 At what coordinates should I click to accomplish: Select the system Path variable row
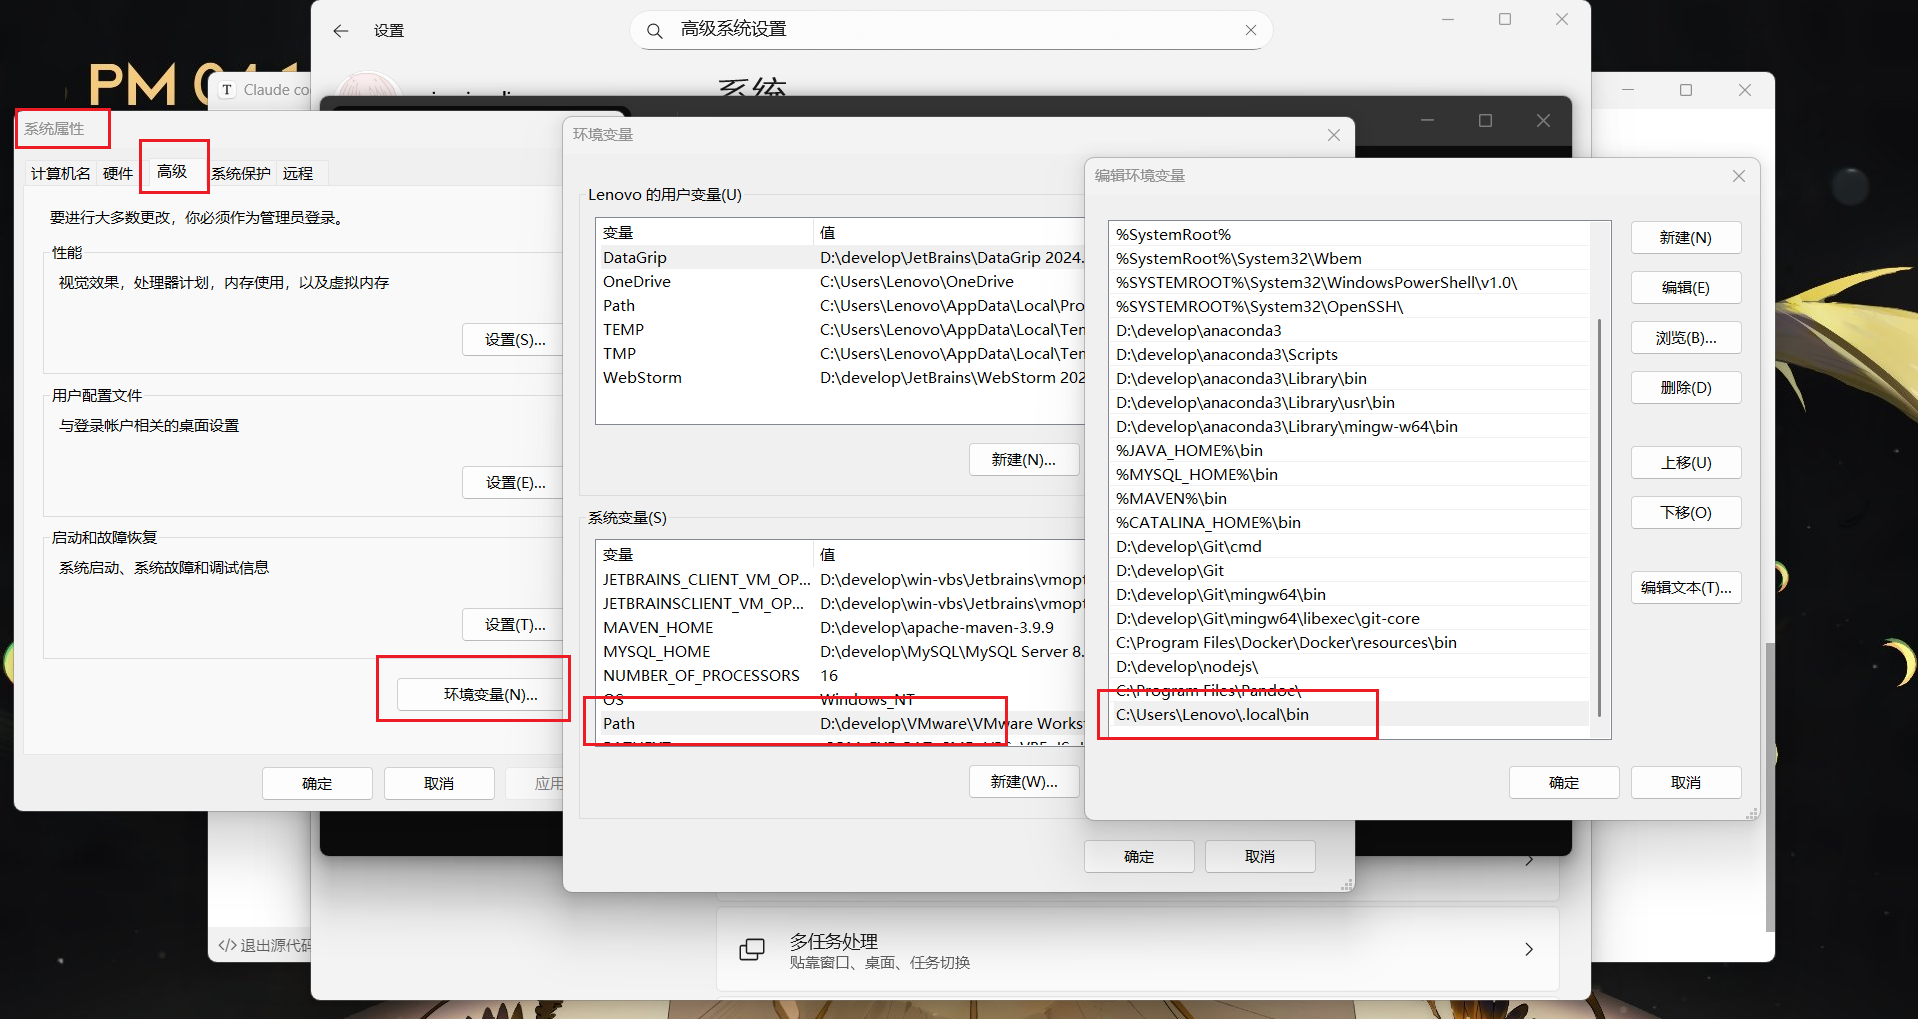click(842, 724)
